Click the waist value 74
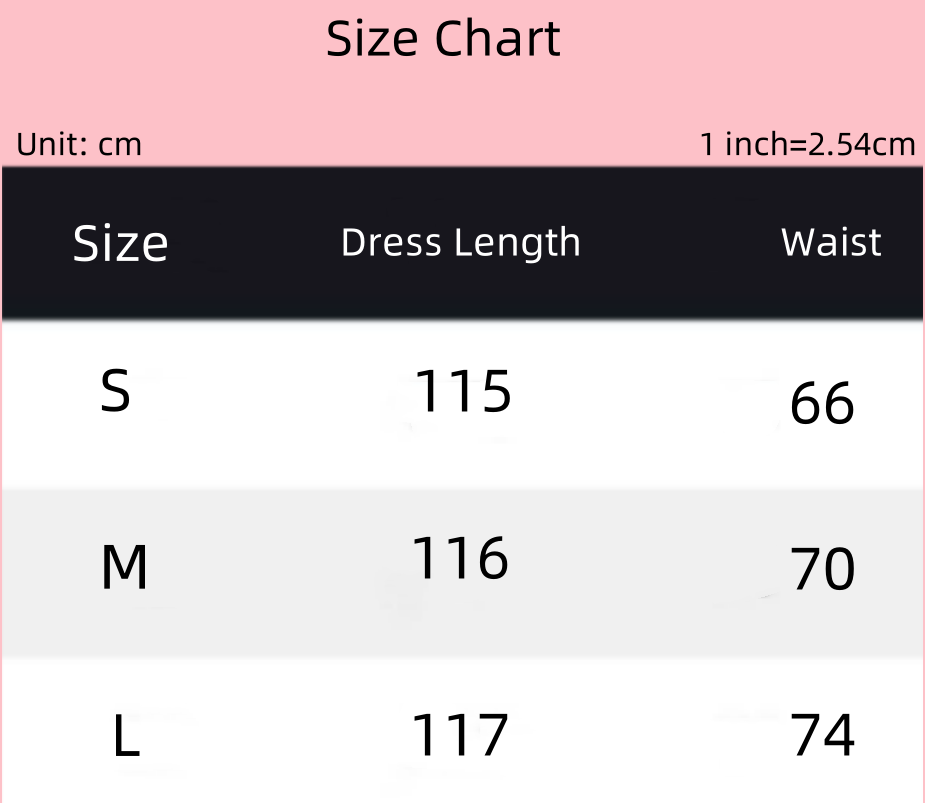 [x=822, y=736]
